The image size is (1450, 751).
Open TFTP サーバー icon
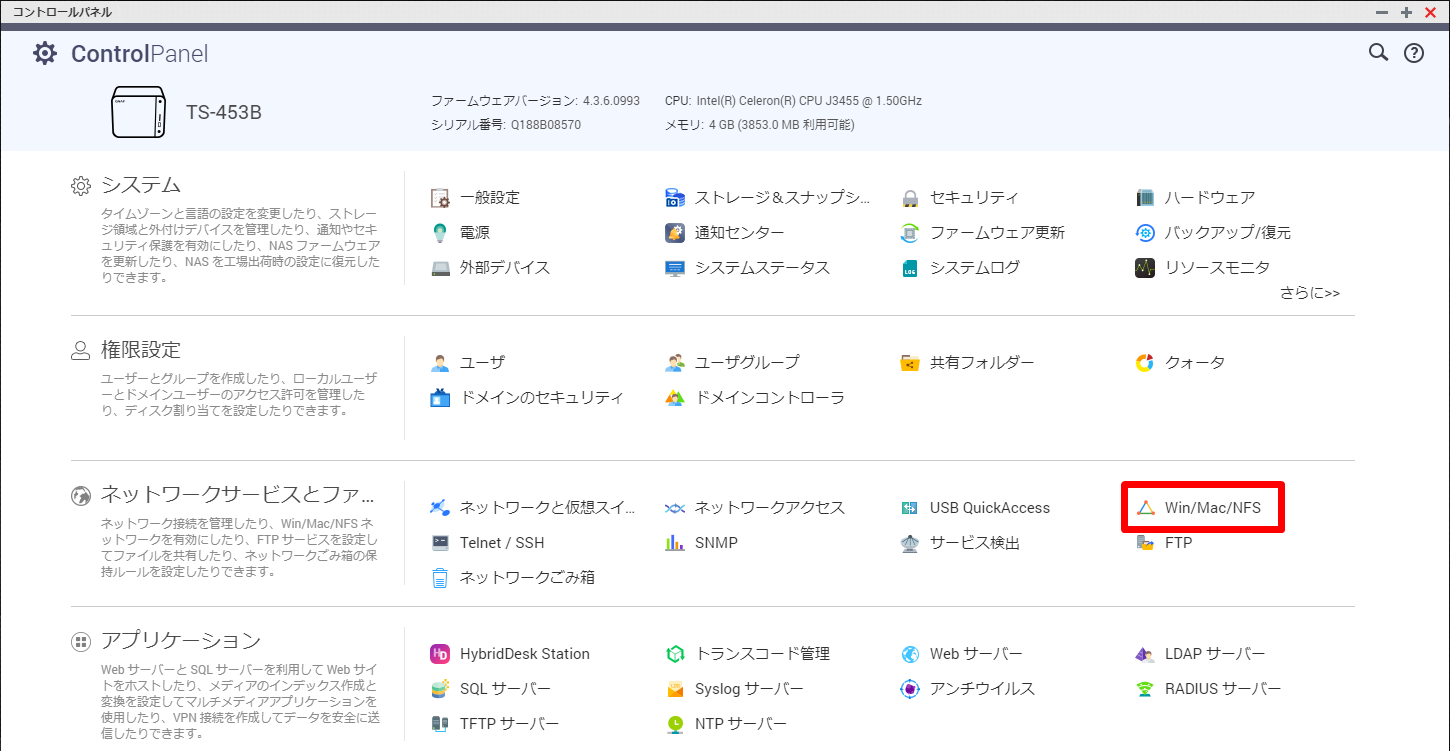(440, 724)
